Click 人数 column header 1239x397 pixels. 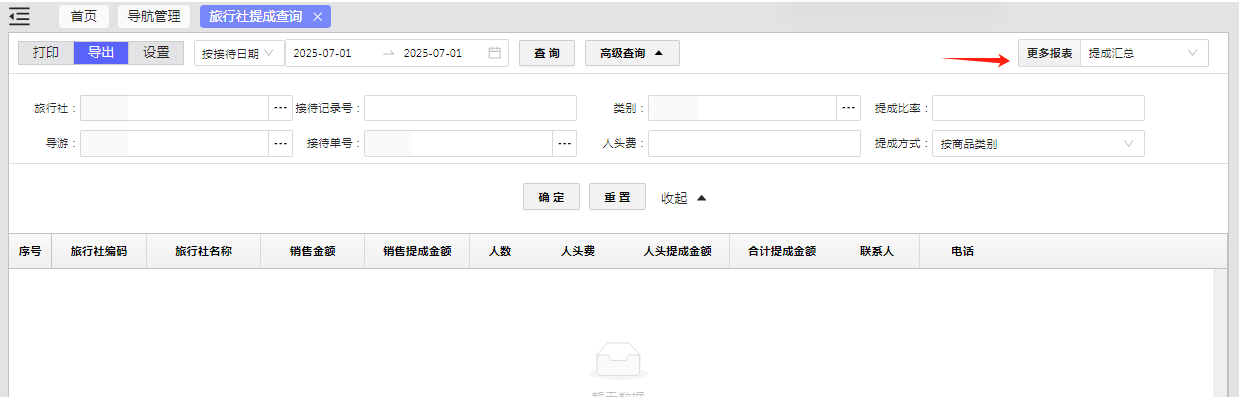click(500, 252)
